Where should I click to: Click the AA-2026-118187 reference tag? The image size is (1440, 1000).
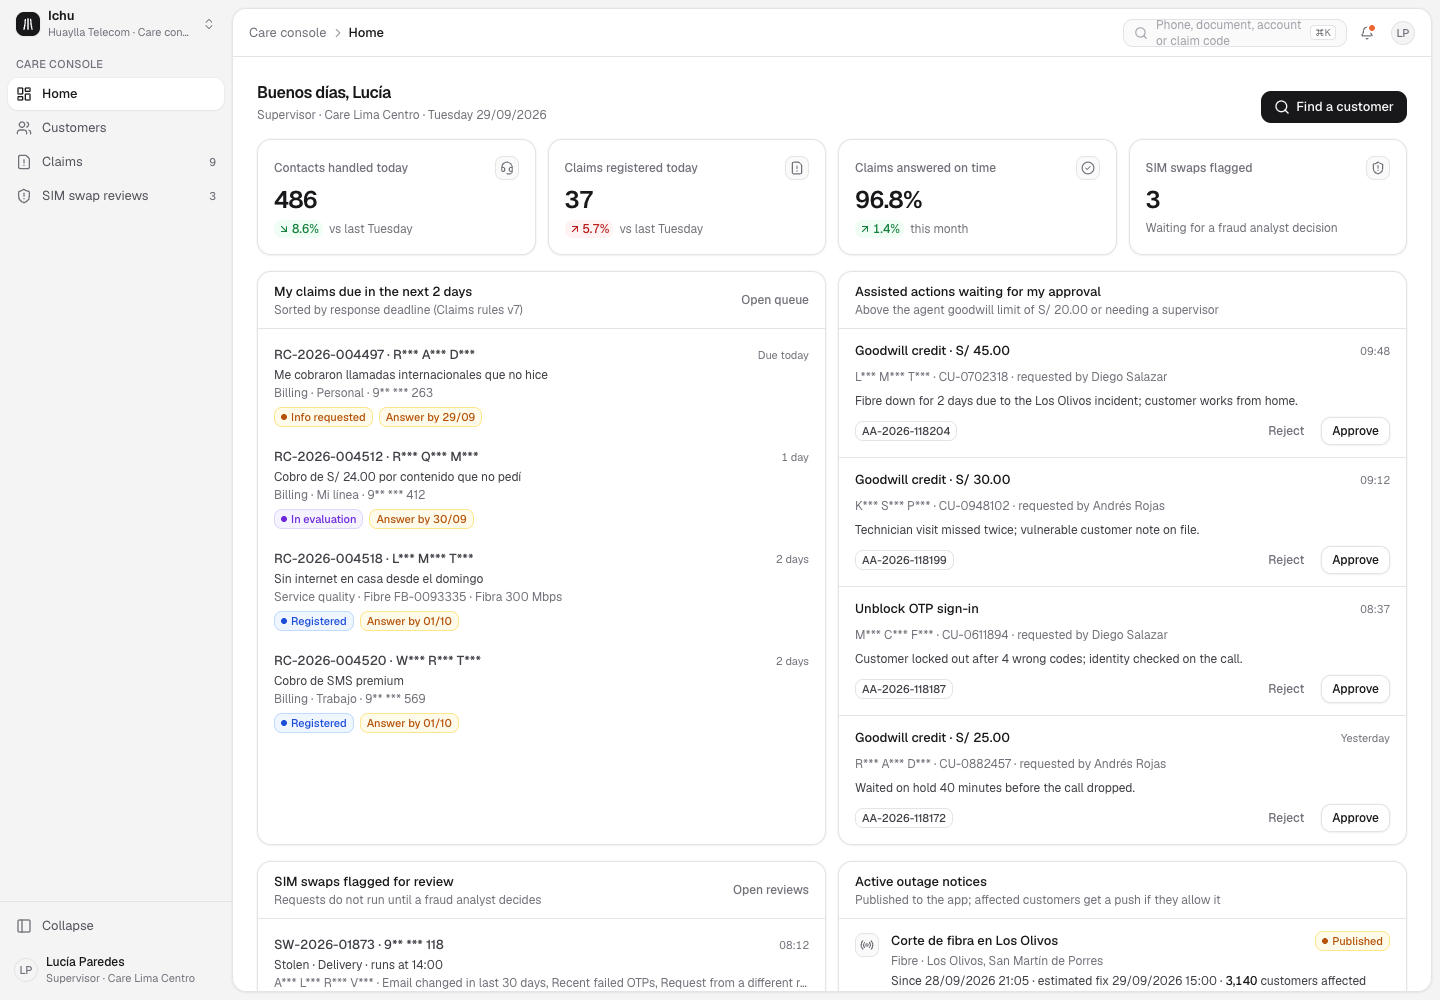[904, 689]
